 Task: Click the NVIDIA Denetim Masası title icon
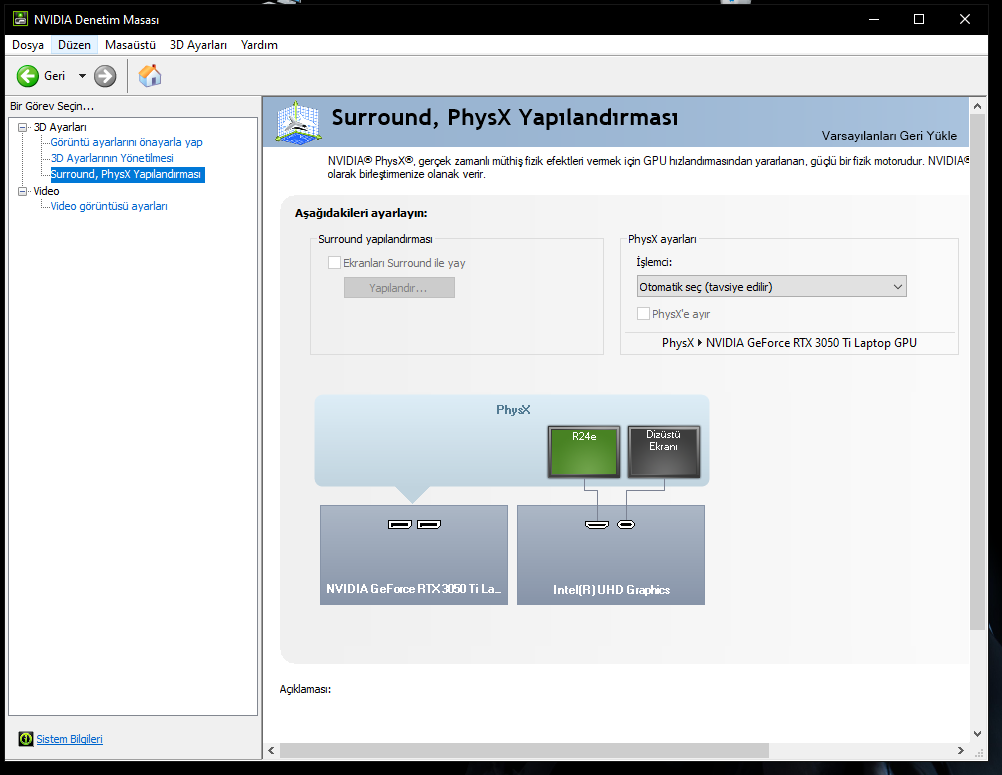coord(20,19)
